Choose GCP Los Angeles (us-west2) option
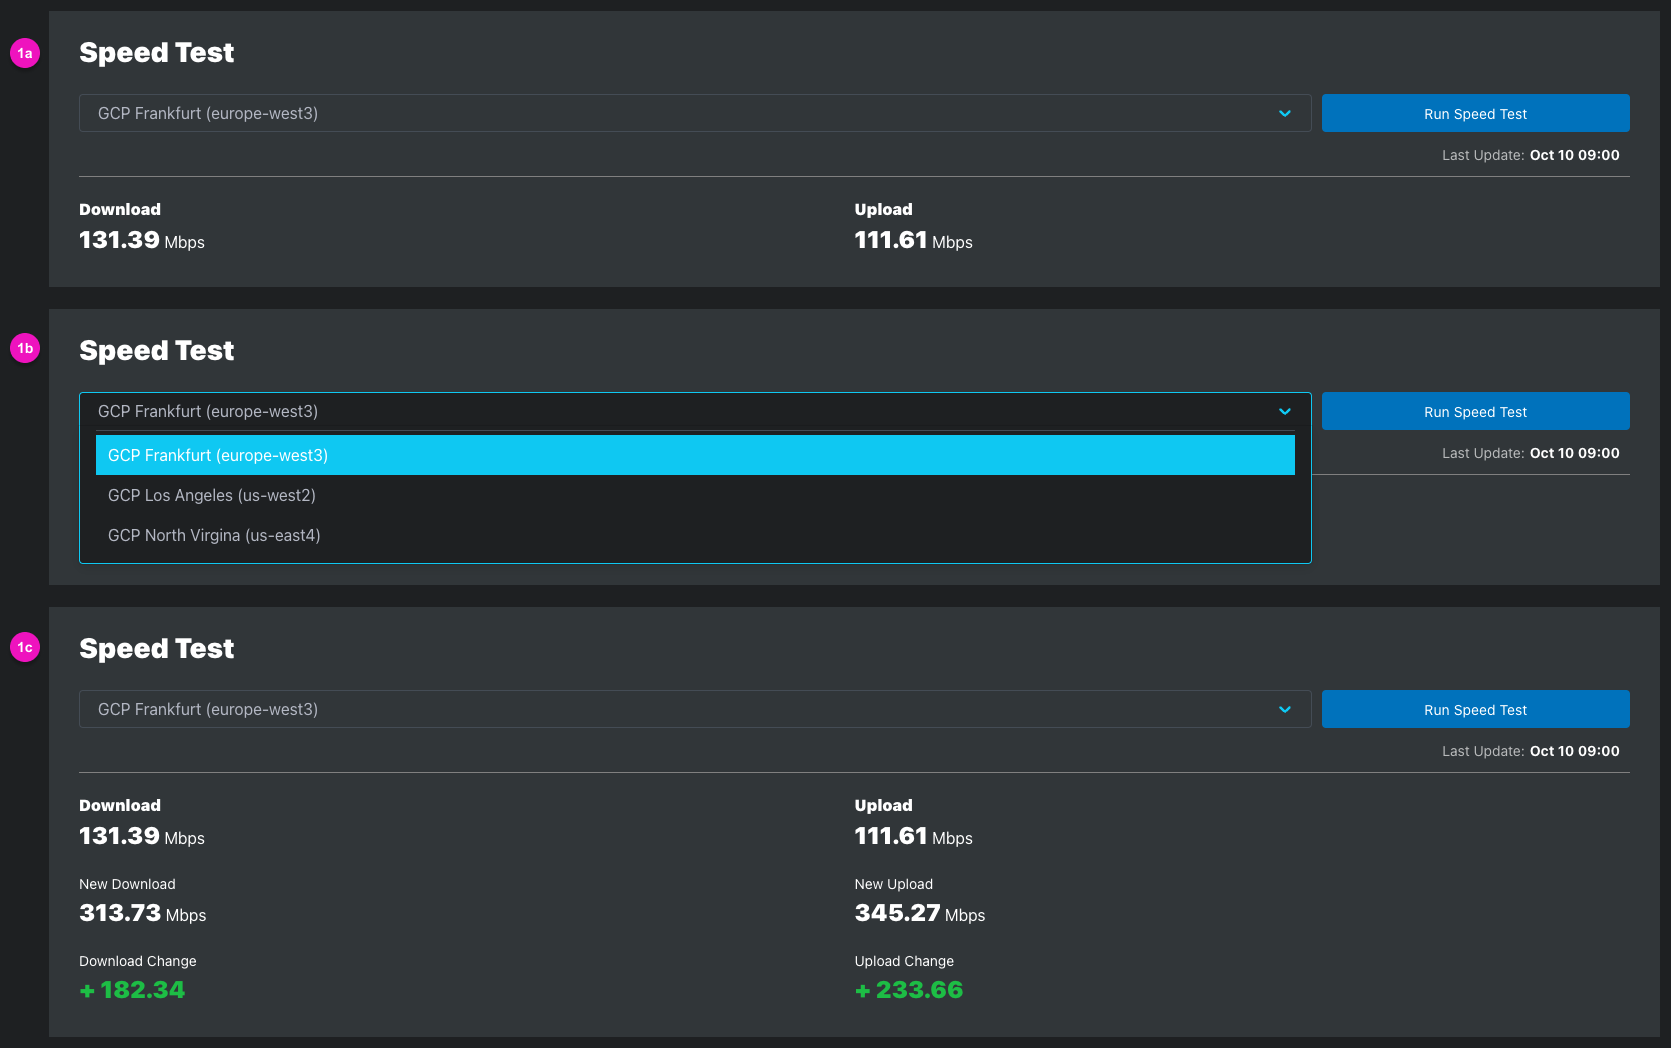The width and height of the screenshot is (1671, 1048). [x=212, y=495]
